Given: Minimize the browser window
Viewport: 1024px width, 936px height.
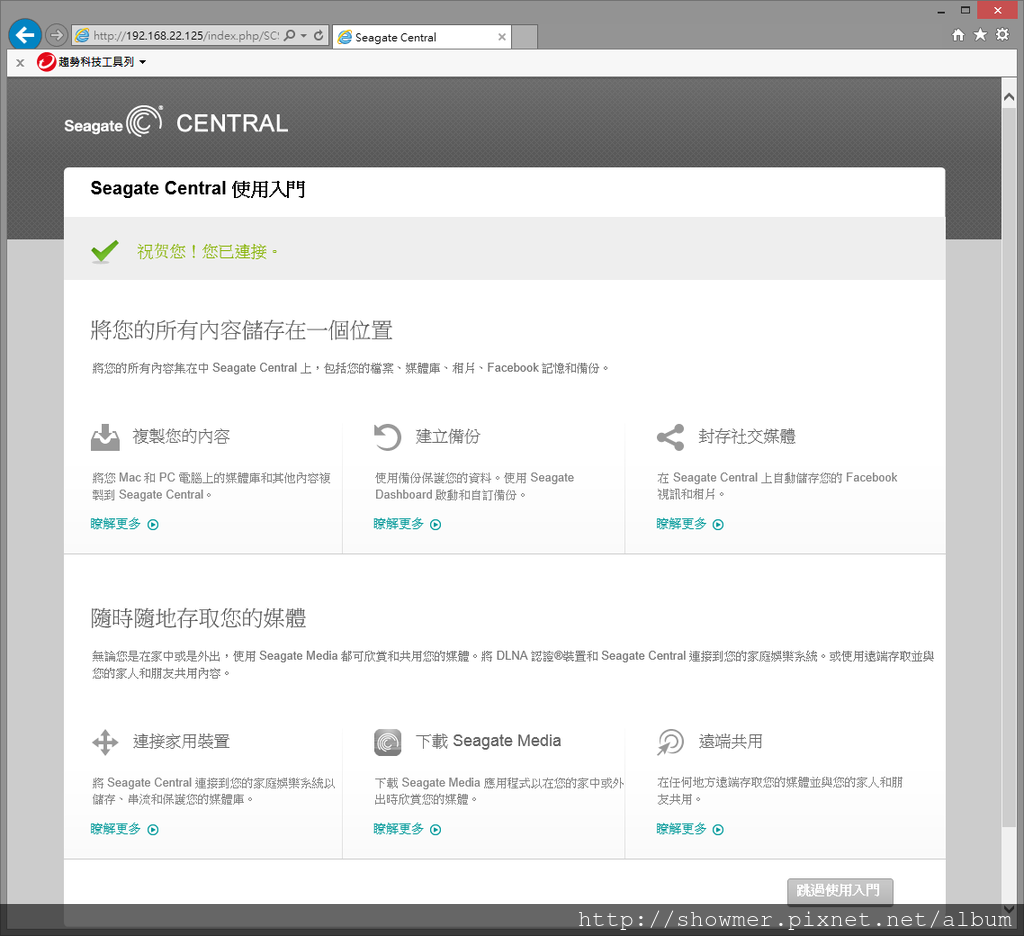Looking at the screenshot, I should 941,10.
